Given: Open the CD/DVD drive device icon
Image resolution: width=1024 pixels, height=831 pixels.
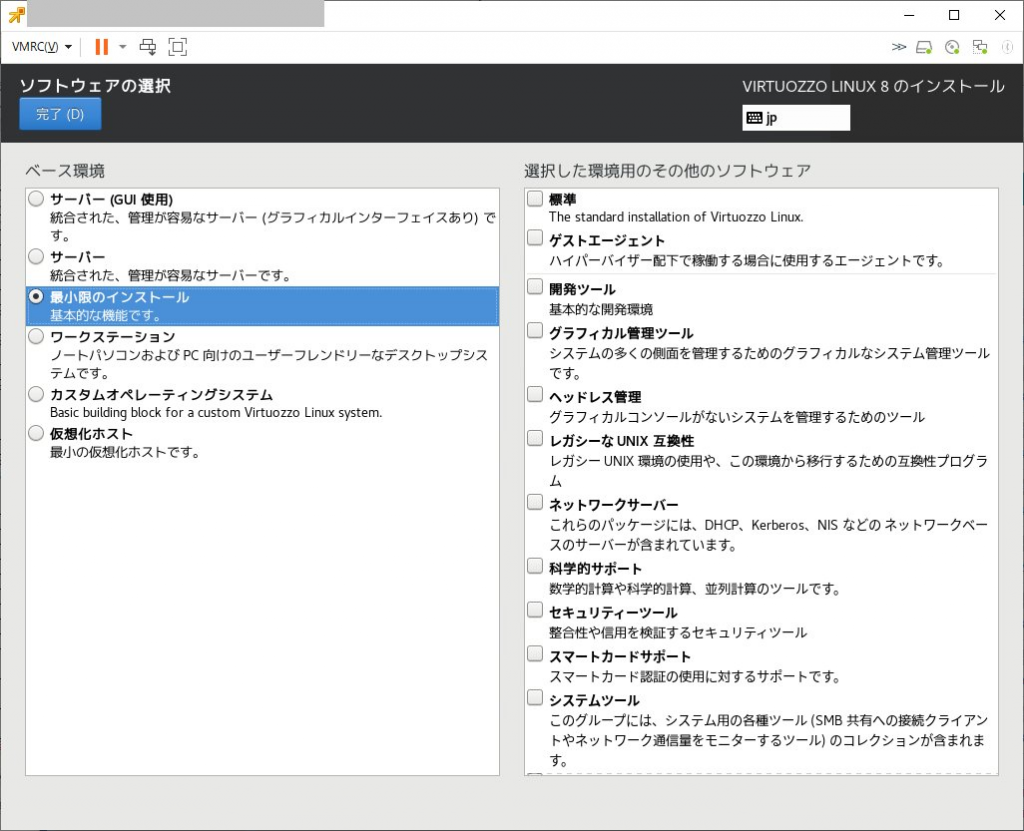Looking at the screenshot, I should pyautogui.click(x=952, y=47).
